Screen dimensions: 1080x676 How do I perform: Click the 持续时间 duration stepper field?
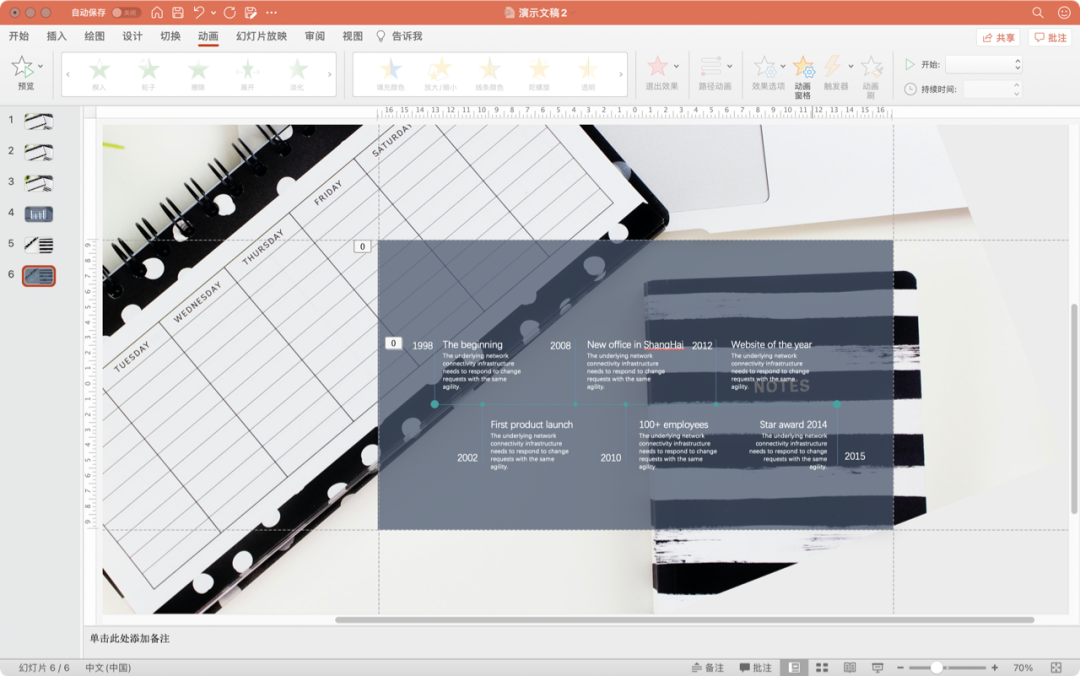pyautogui.click(x=992, y=89)
